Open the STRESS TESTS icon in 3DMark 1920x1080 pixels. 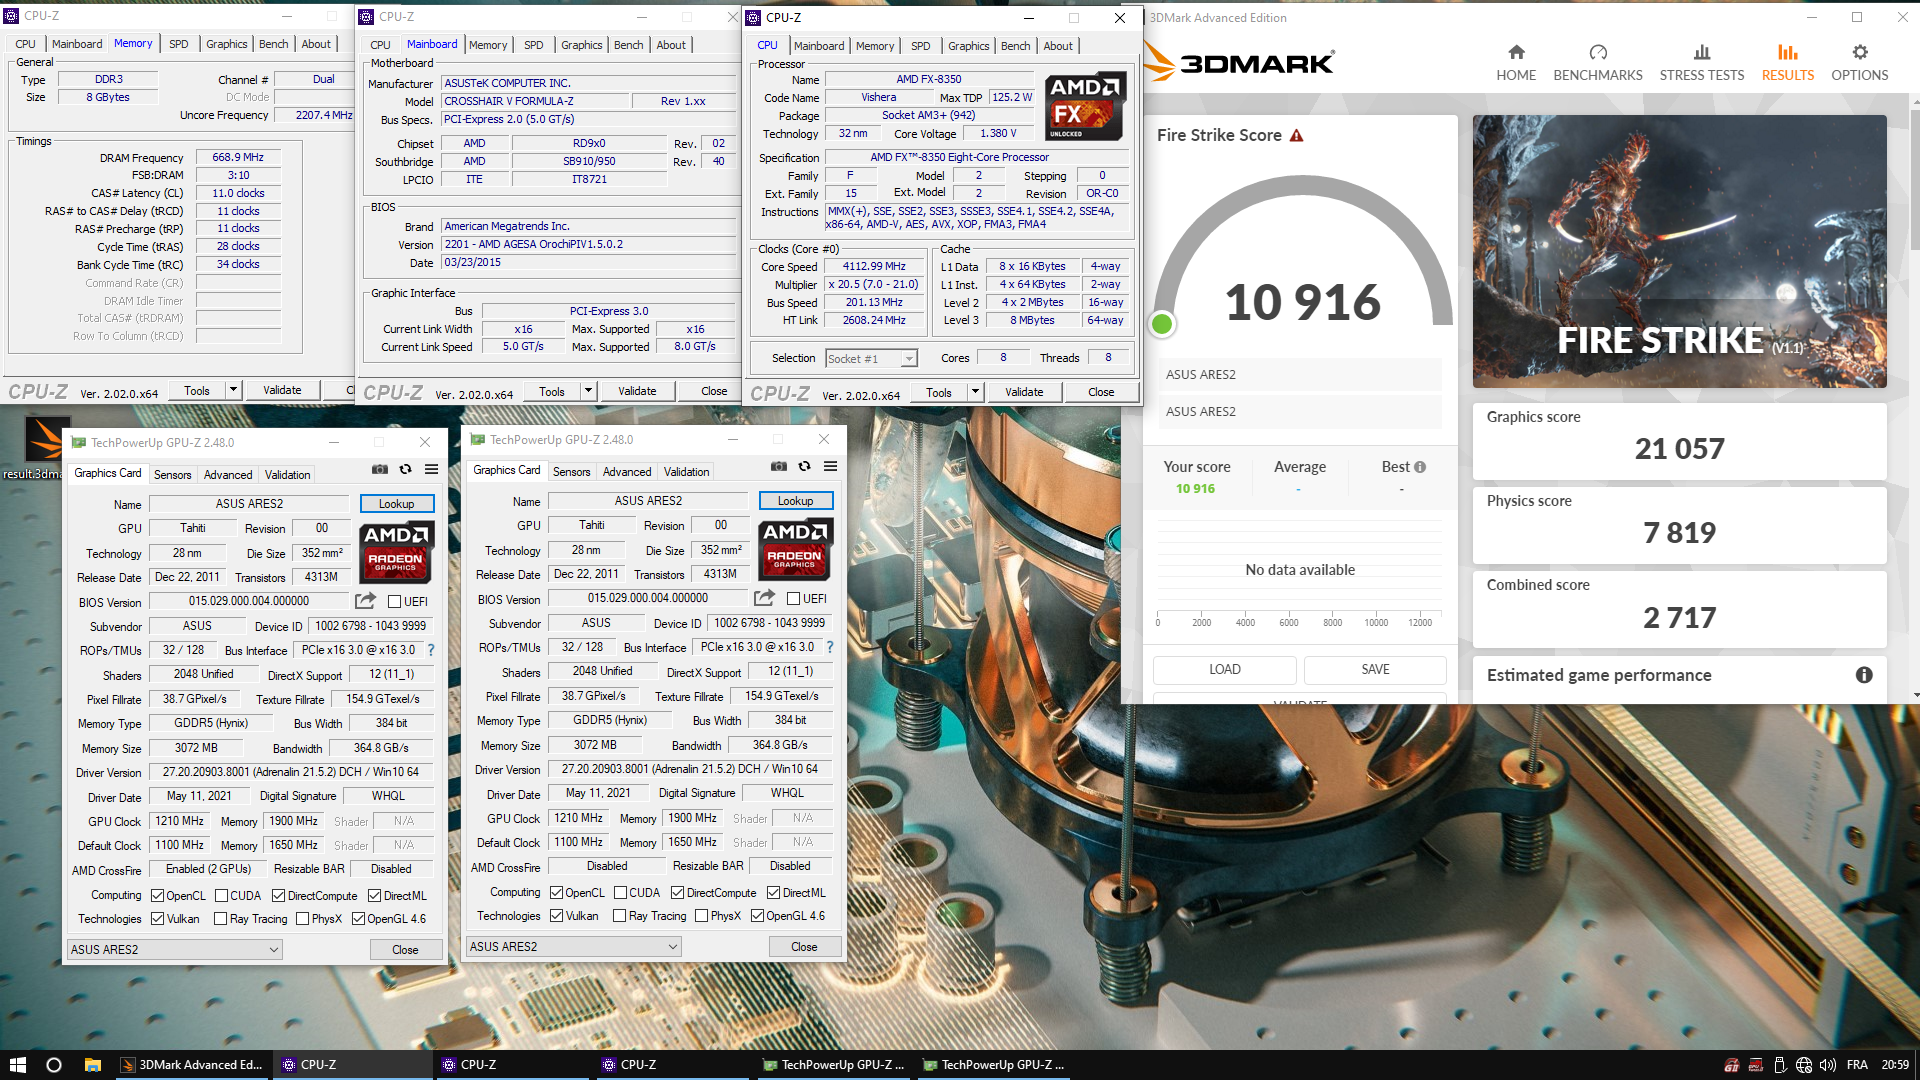(x=1702, y=52)
